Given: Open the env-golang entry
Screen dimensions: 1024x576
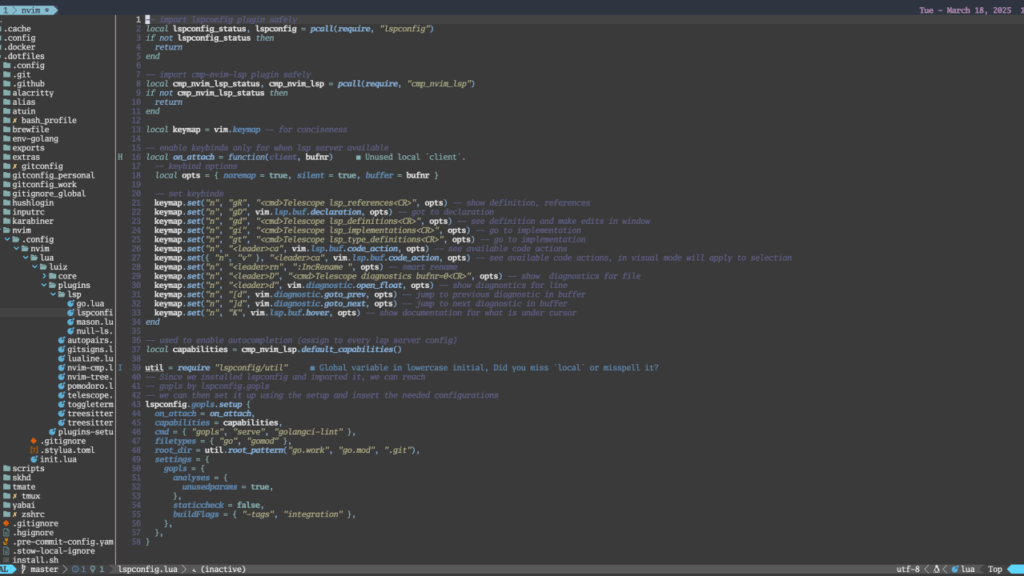Looking at the screenshot, I should point(35,138).
